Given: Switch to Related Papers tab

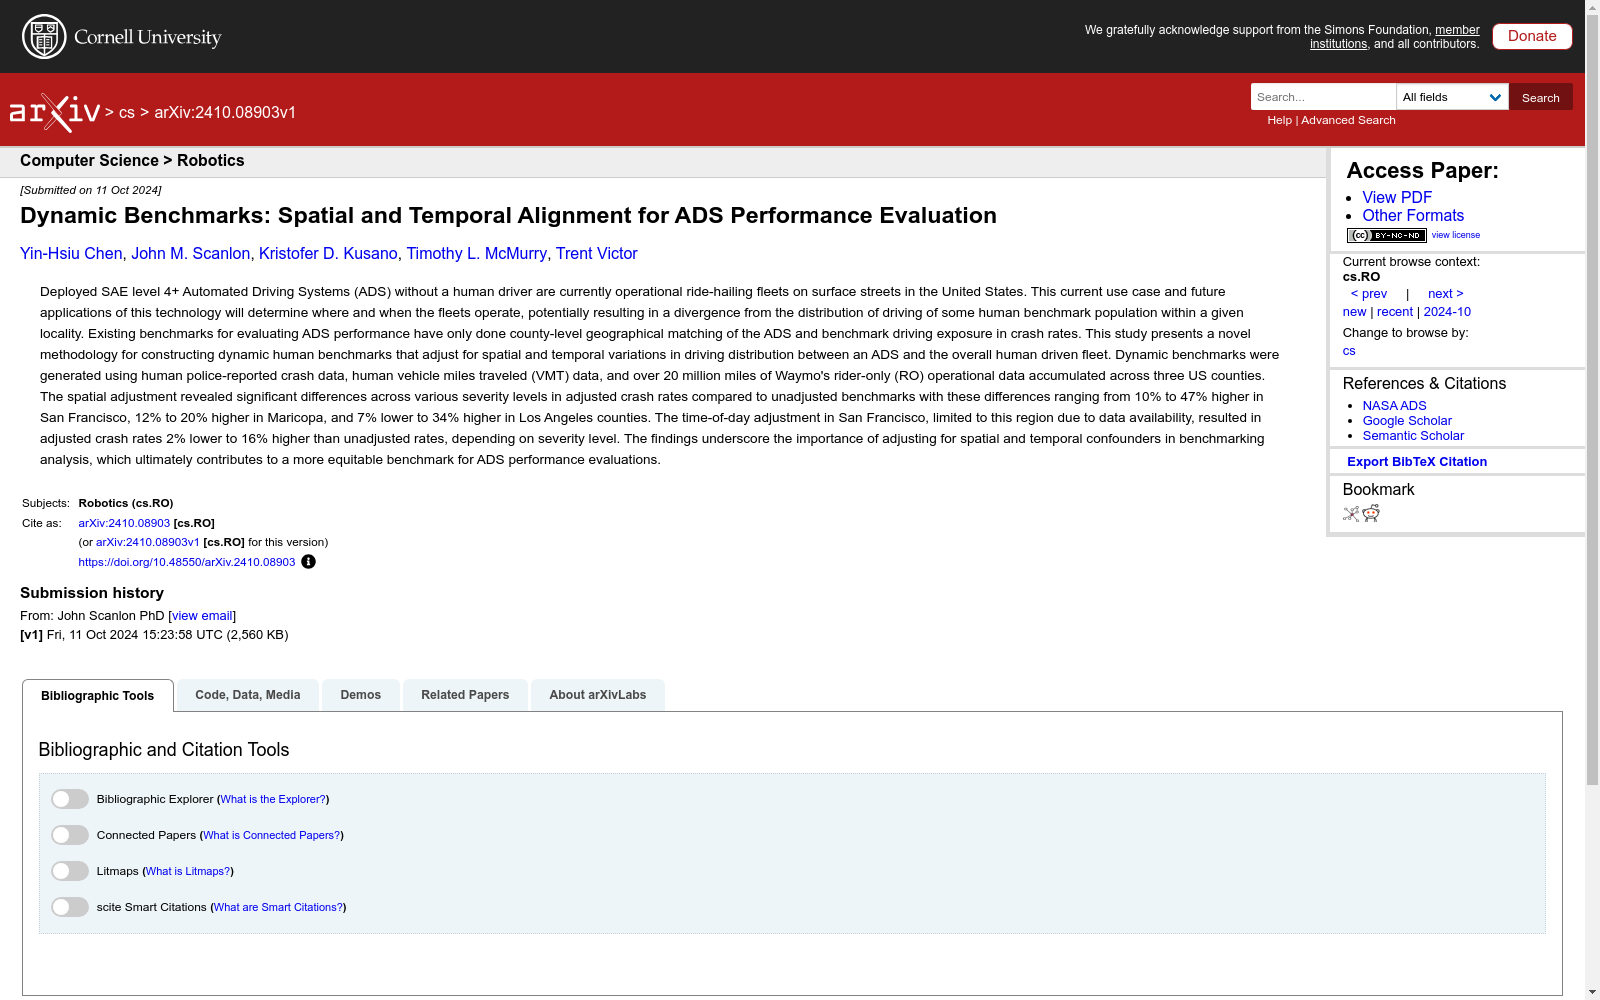Looking at the screenshot, I should pos(465,695).
